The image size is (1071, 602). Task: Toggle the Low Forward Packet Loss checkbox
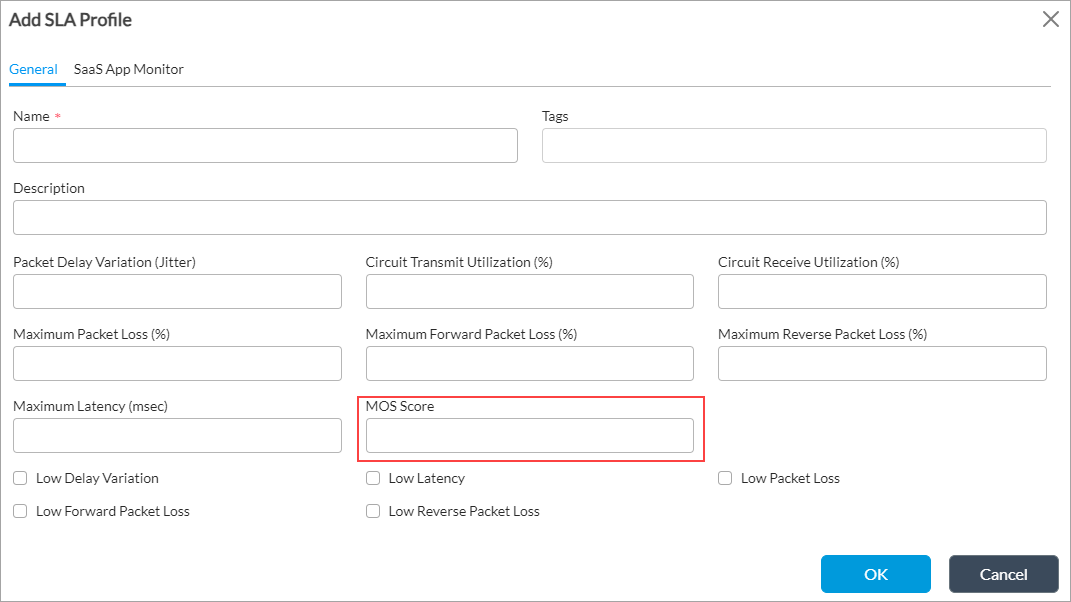coord(20,511)
